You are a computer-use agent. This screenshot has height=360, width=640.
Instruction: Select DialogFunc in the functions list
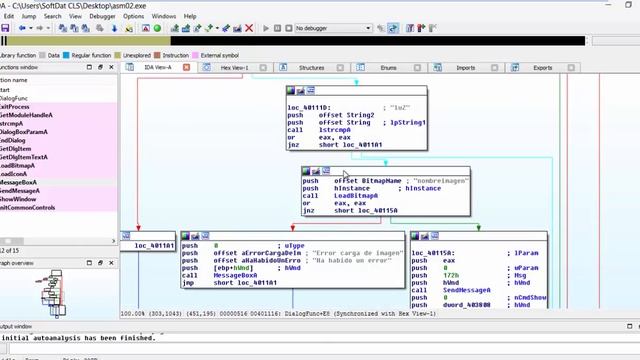[x=58, y=98]
